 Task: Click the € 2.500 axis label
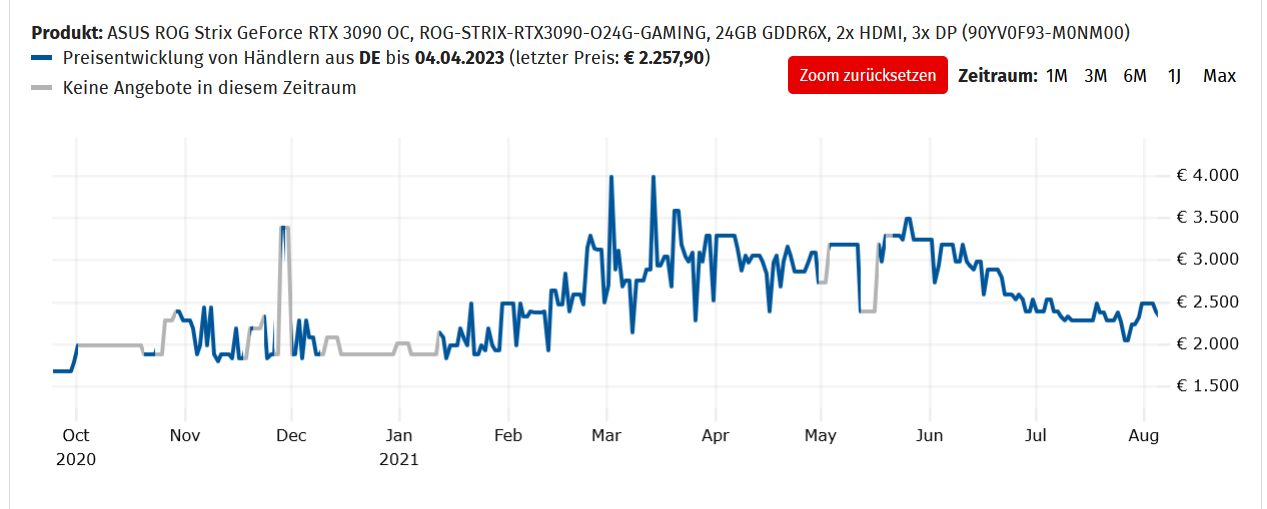[x=1209, y=302]
